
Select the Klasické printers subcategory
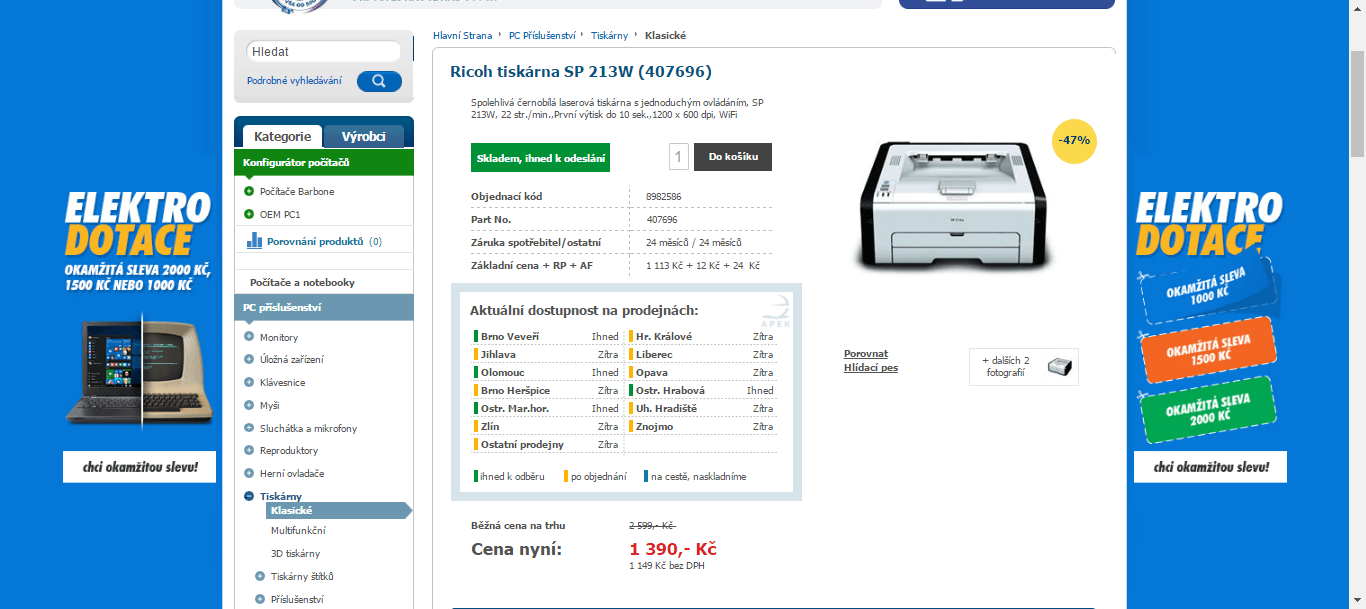(x=338, y=511)
